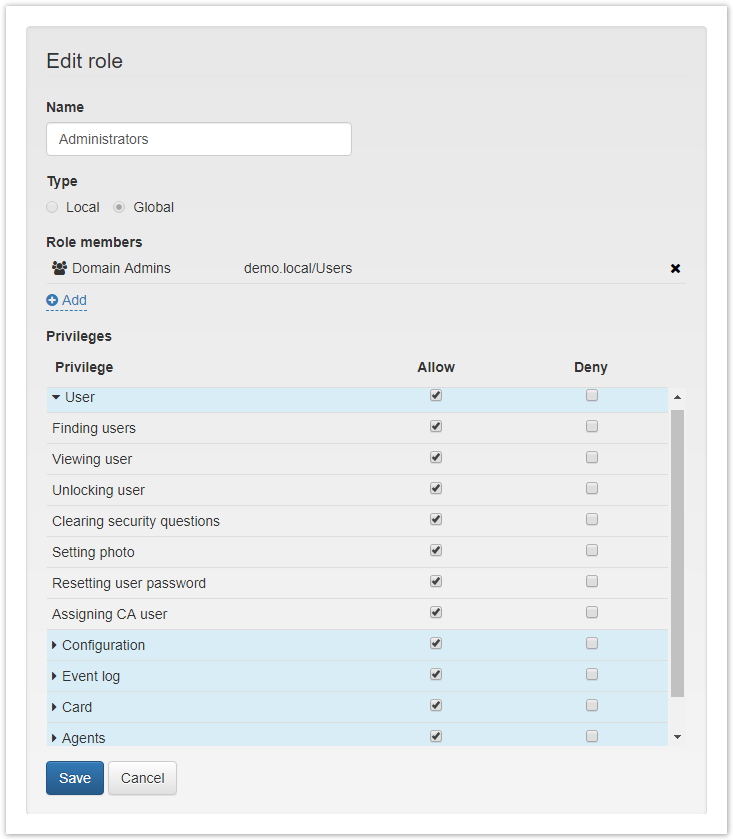Expand the Agents privilege group

pos(55,737)
